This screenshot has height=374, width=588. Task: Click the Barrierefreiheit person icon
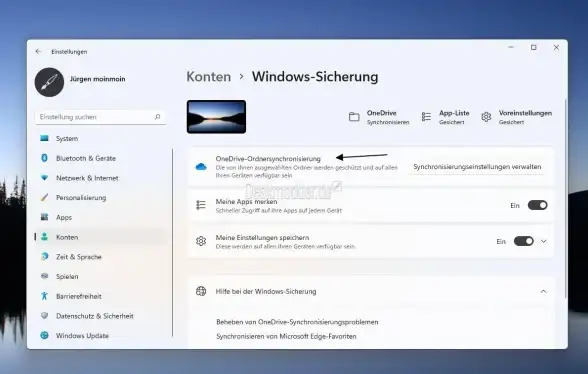pos(44,296)
